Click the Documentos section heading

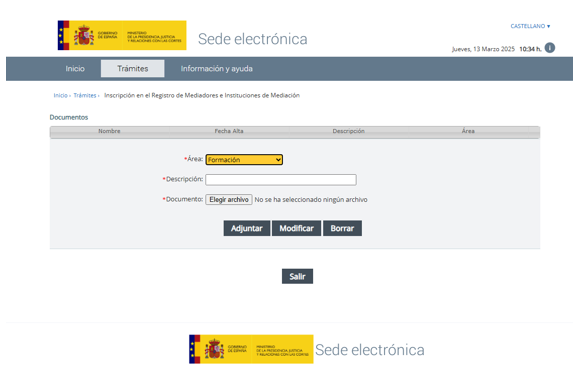[69, 117]
